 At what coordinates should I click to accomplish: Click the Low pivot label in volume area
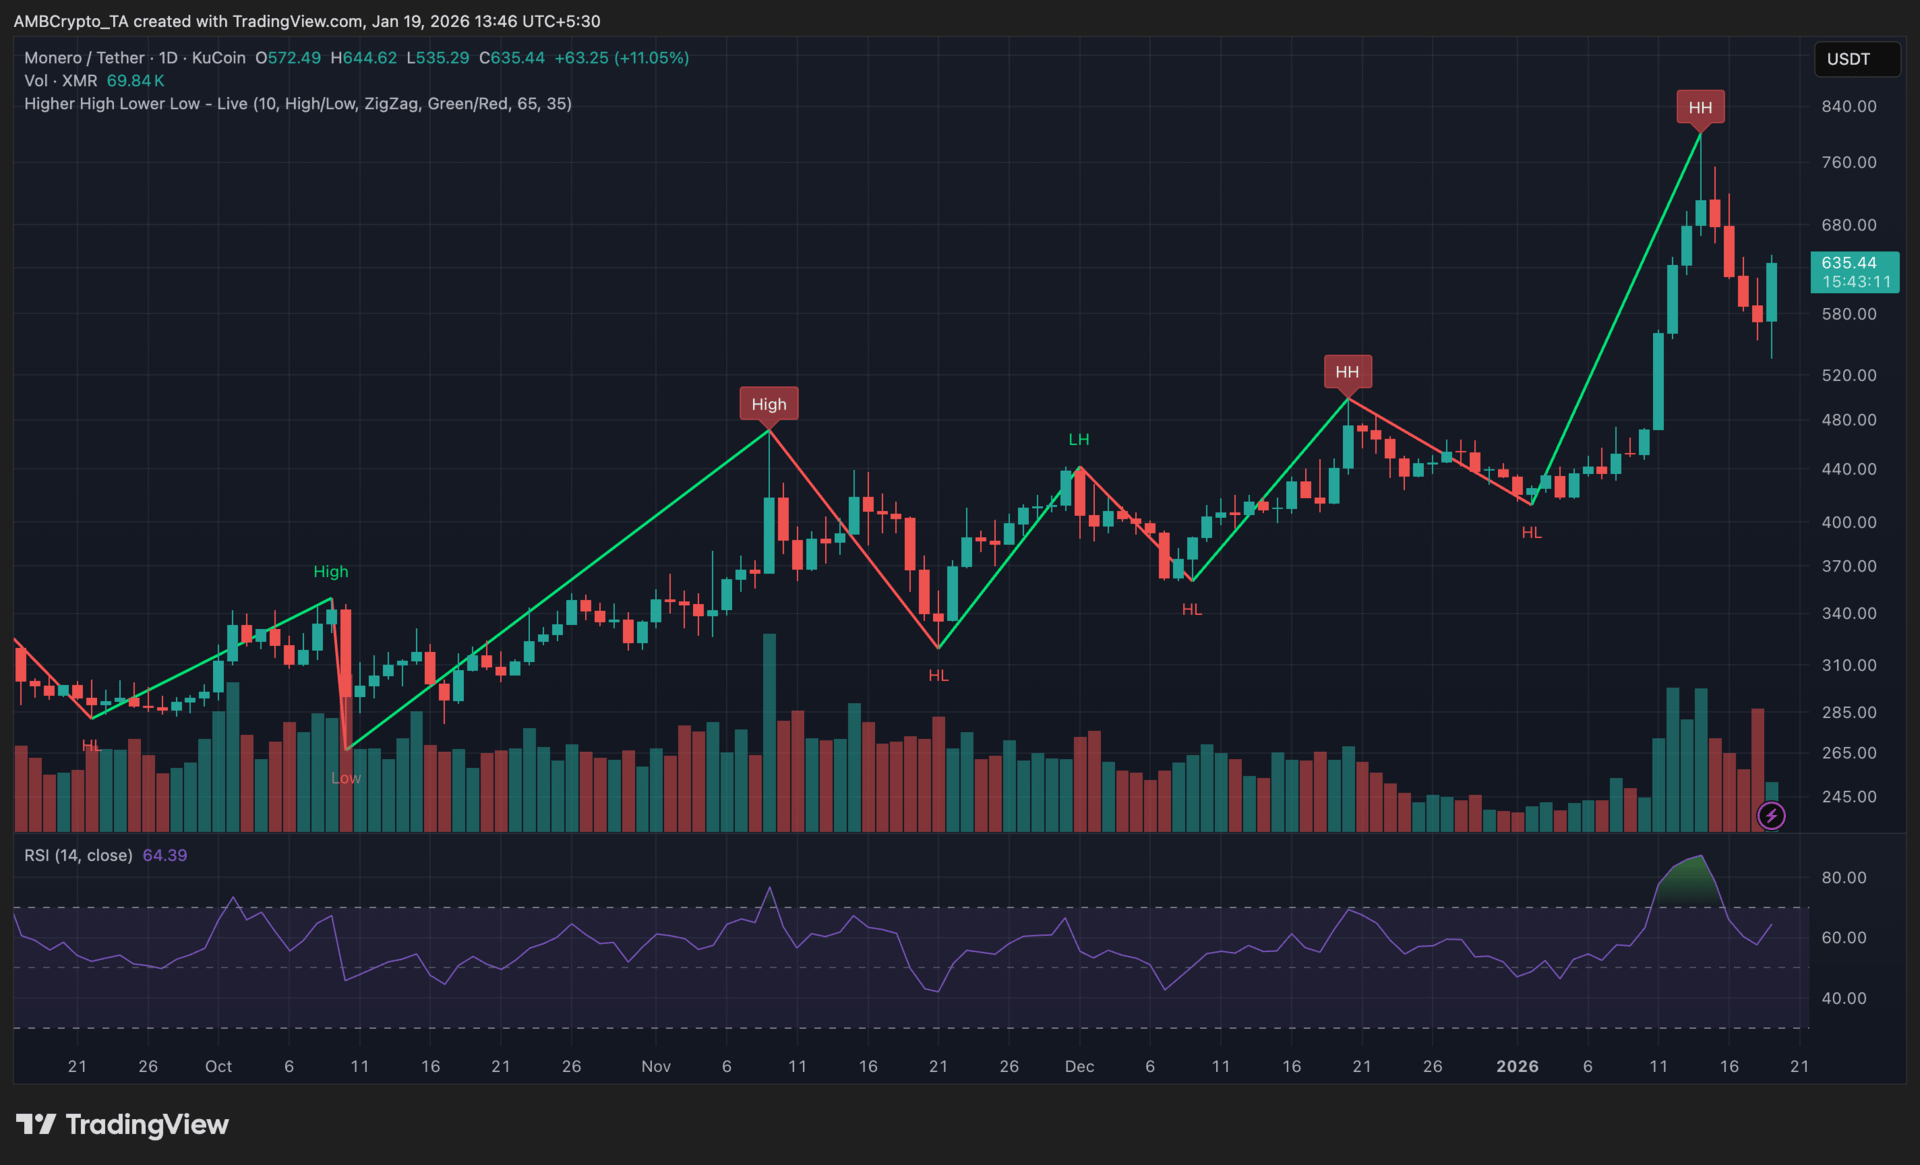(x=346, y=778)
